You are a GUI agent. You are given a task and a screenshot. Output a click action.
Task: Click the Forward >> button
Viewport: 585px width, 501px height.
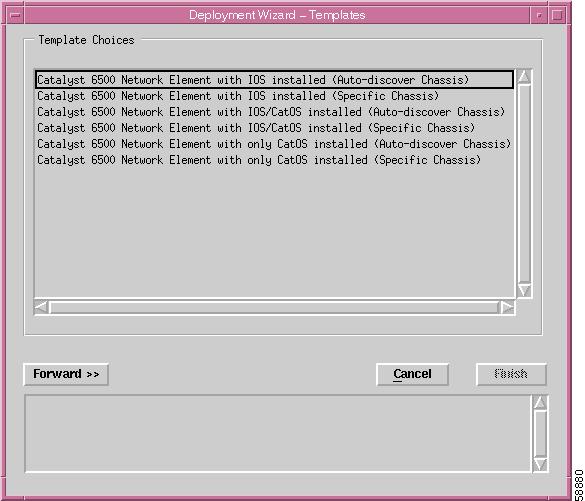coord(66,374)
